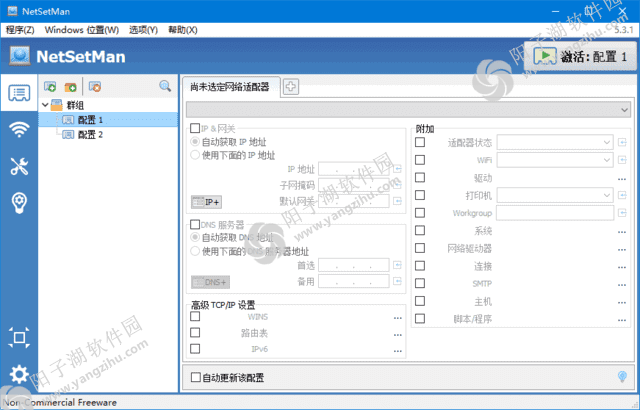
Task: Click the search magnifier icon
Action: [x=165, y=86]
